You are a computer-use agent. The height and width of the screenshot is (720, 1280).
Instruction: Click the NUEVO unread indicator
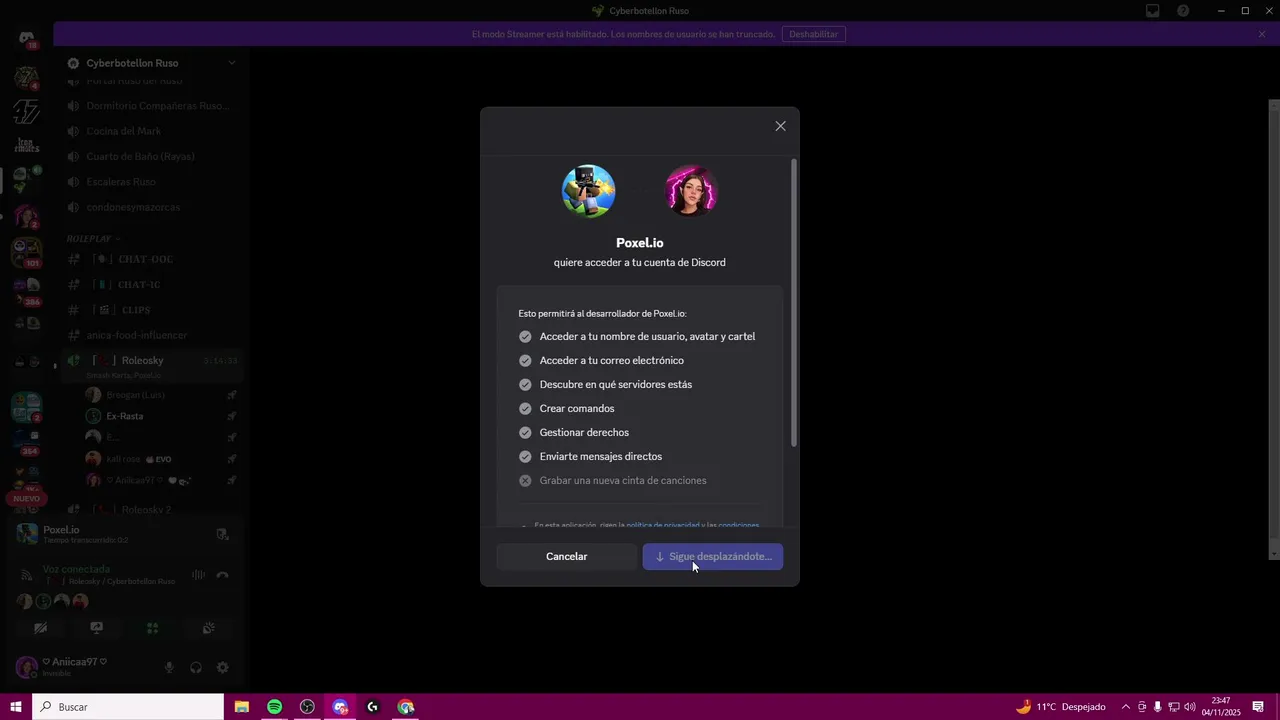26,498
